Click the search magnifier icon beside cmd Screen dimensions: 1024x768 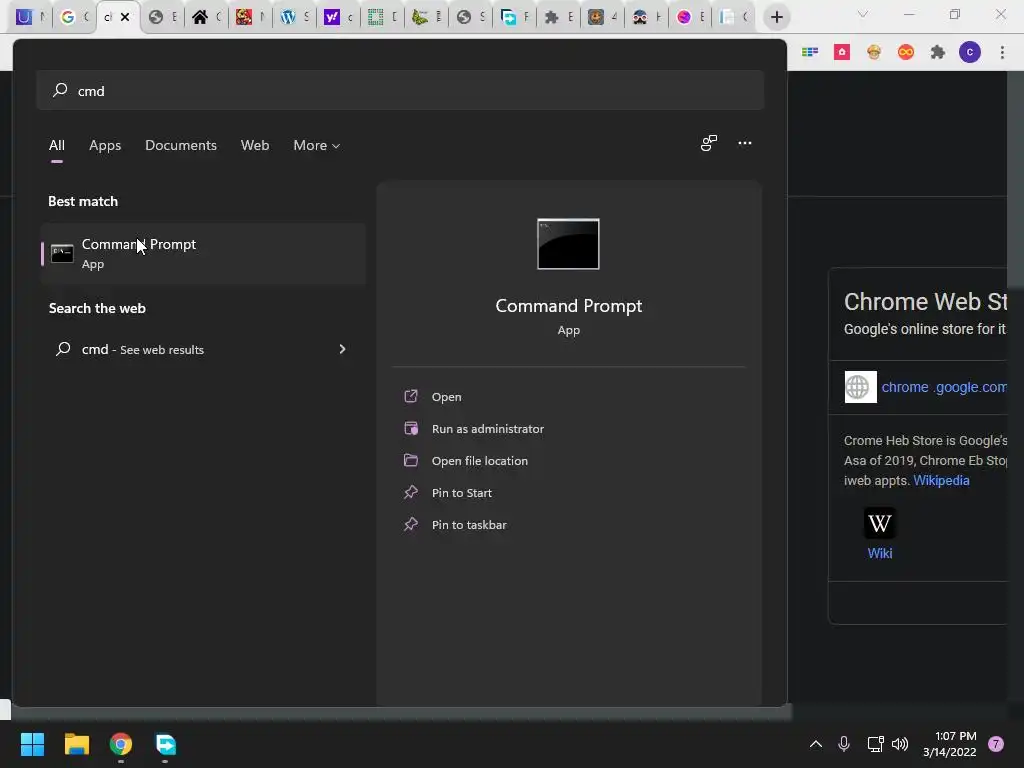[x=60, y=90]
